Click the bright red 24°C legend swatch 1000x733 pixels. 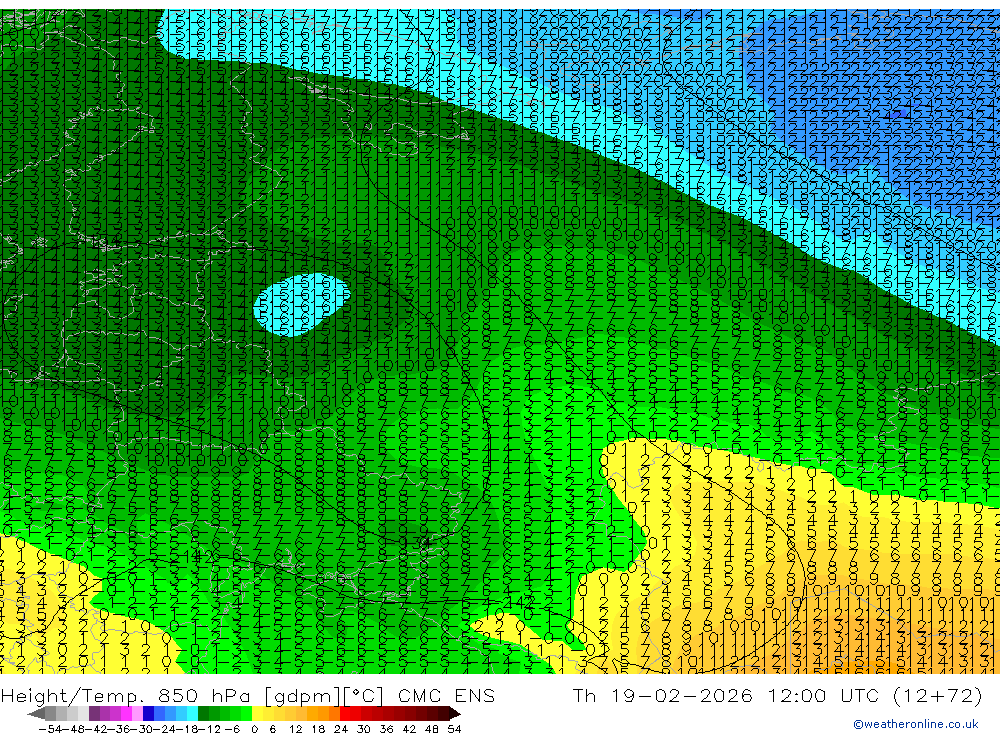[x=345, y=713]
